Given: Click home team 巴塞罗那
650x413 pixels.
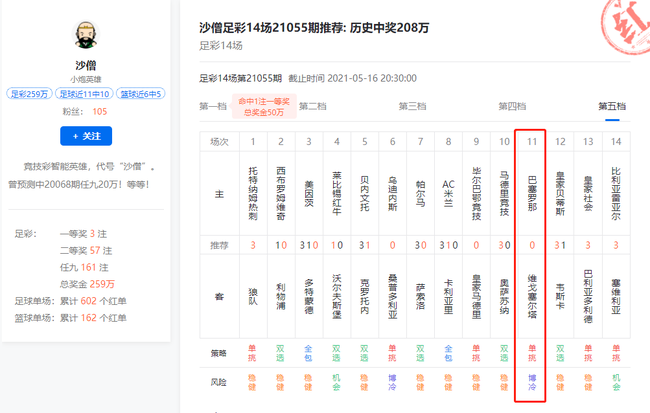Looking at the screenshot, I should coord(532,194).
